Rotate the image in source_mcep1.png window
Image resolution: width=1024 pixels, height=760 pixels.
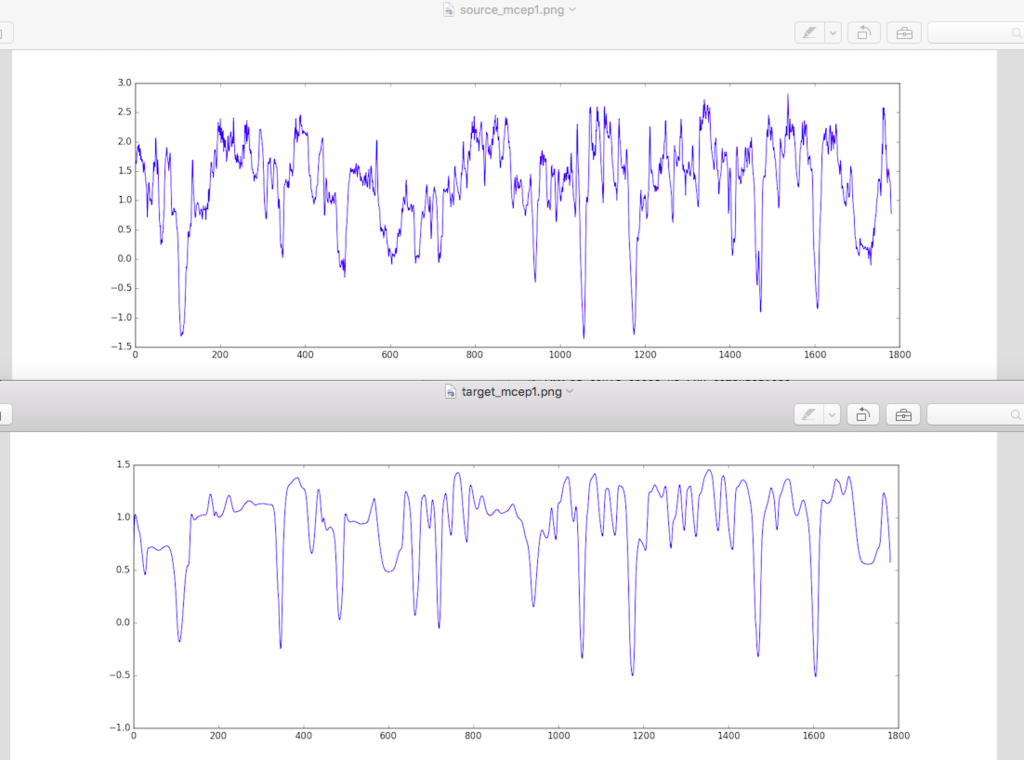[x=863, y=33]
